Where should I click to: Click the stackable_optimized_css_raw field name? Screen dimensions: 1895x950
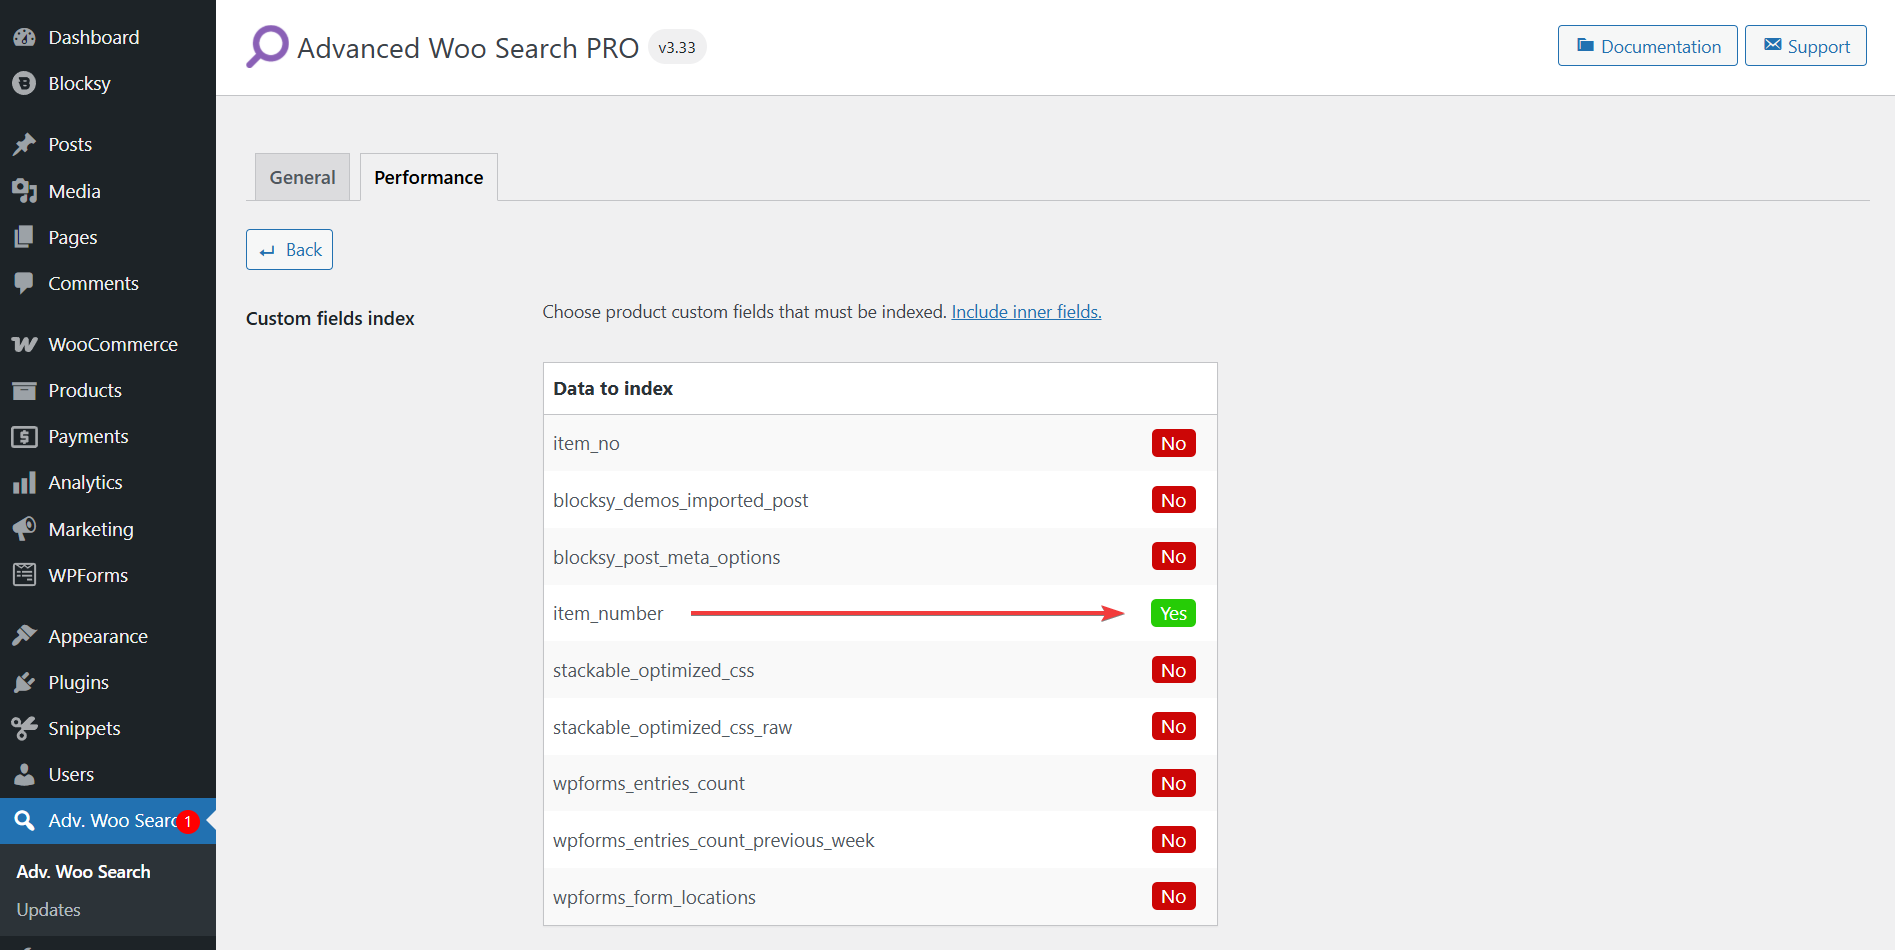click(672, 727)
